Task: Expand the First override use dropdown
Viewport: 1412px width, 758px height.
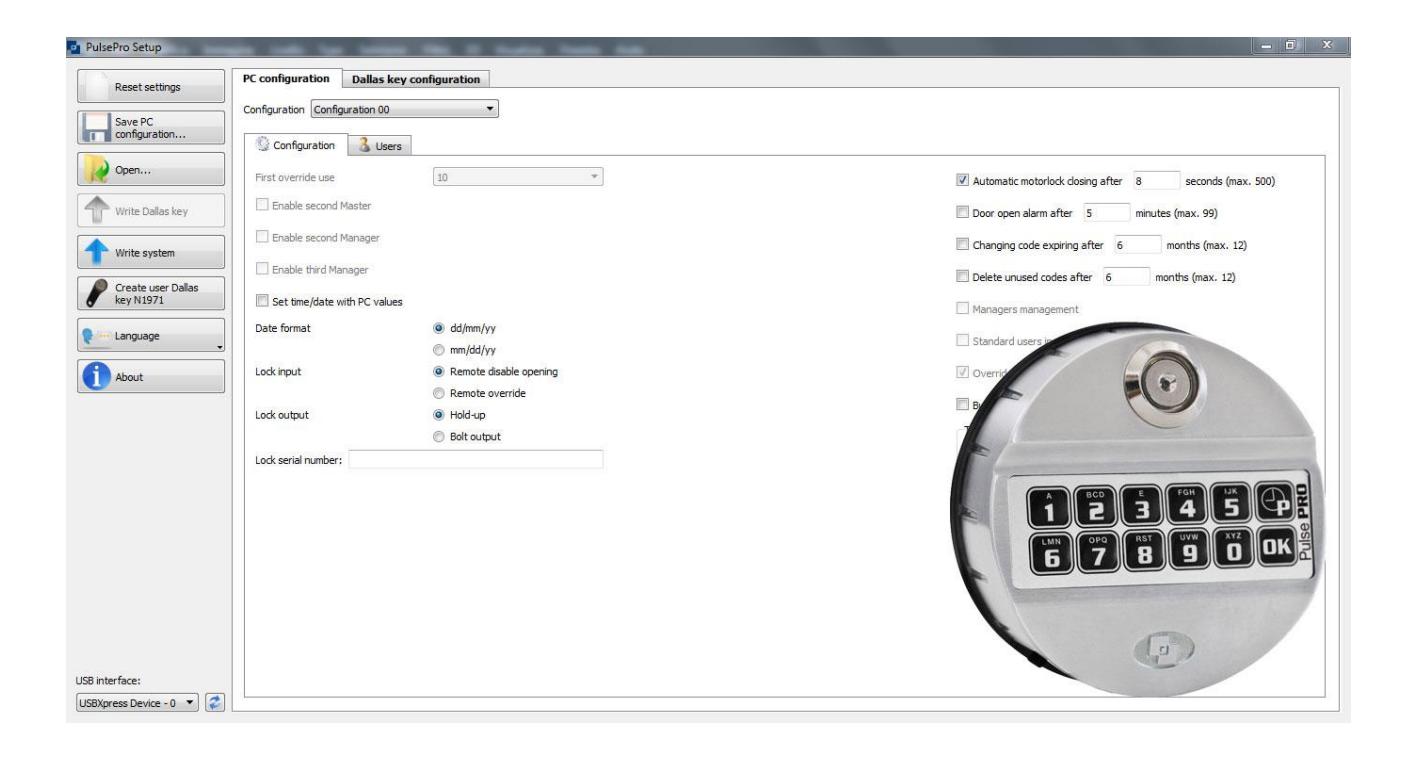Action: click(x=519, y=179)
